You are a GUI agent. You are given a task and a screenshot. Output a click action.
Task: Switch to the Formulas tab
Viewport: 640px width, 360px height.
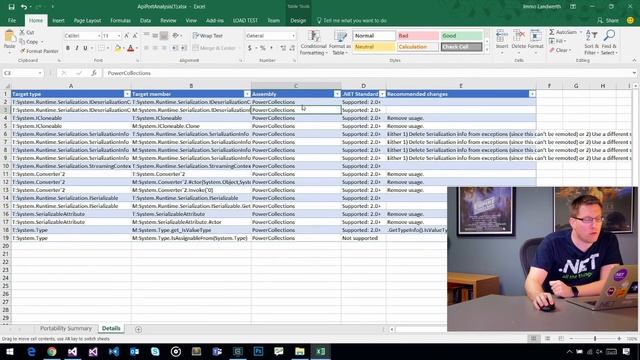(x=120, y=20)
